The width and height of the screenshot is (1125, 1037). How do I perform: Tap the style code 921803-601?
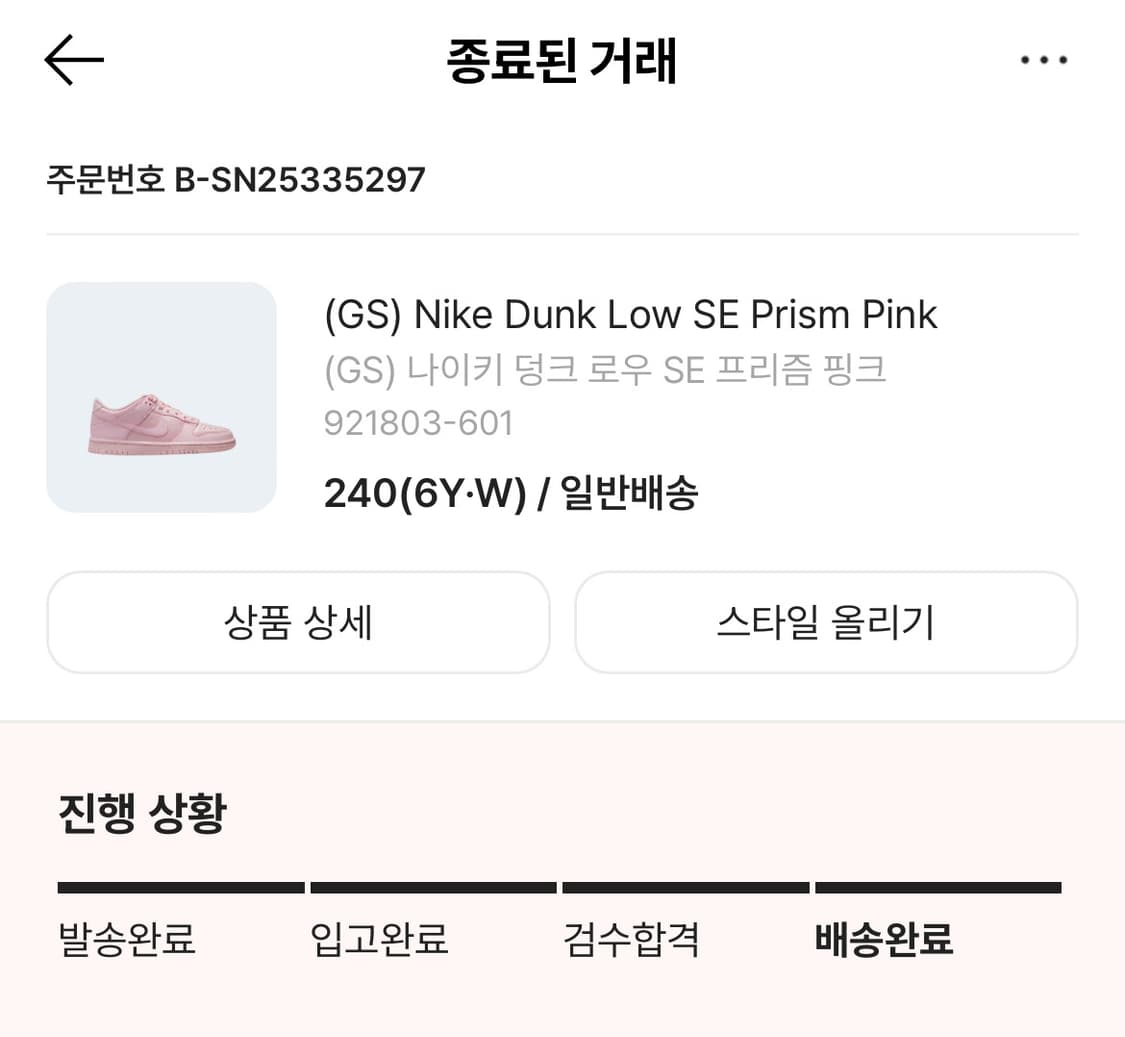tap(417, 423)
